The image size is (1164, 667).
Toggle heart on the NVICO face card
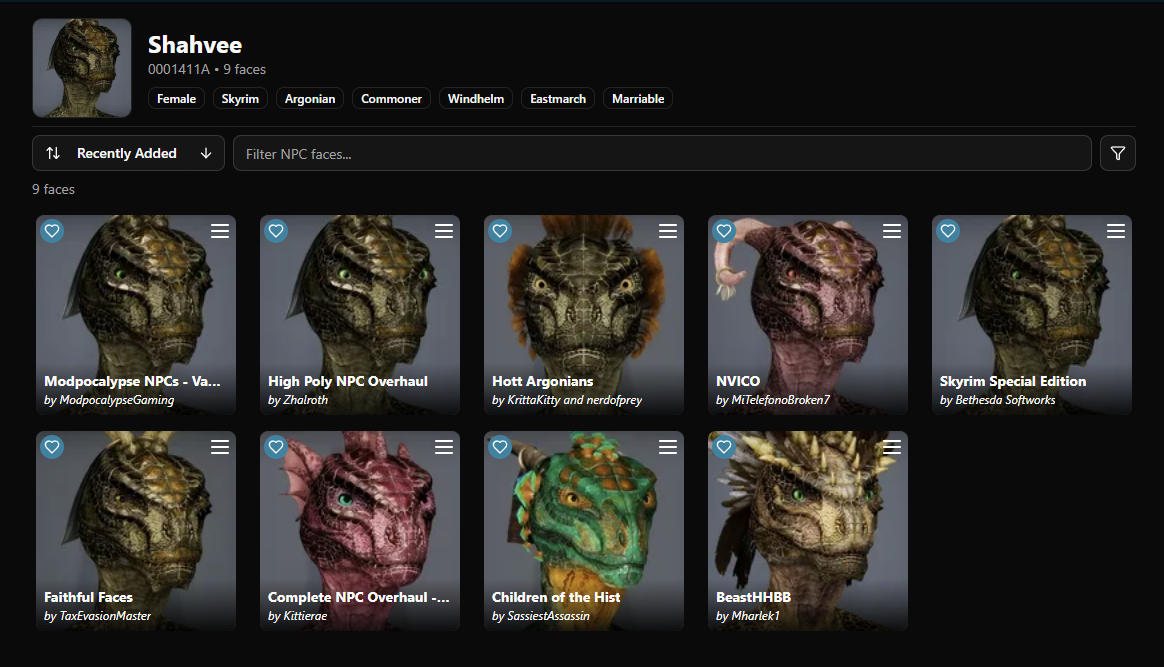tap(725, 231)
